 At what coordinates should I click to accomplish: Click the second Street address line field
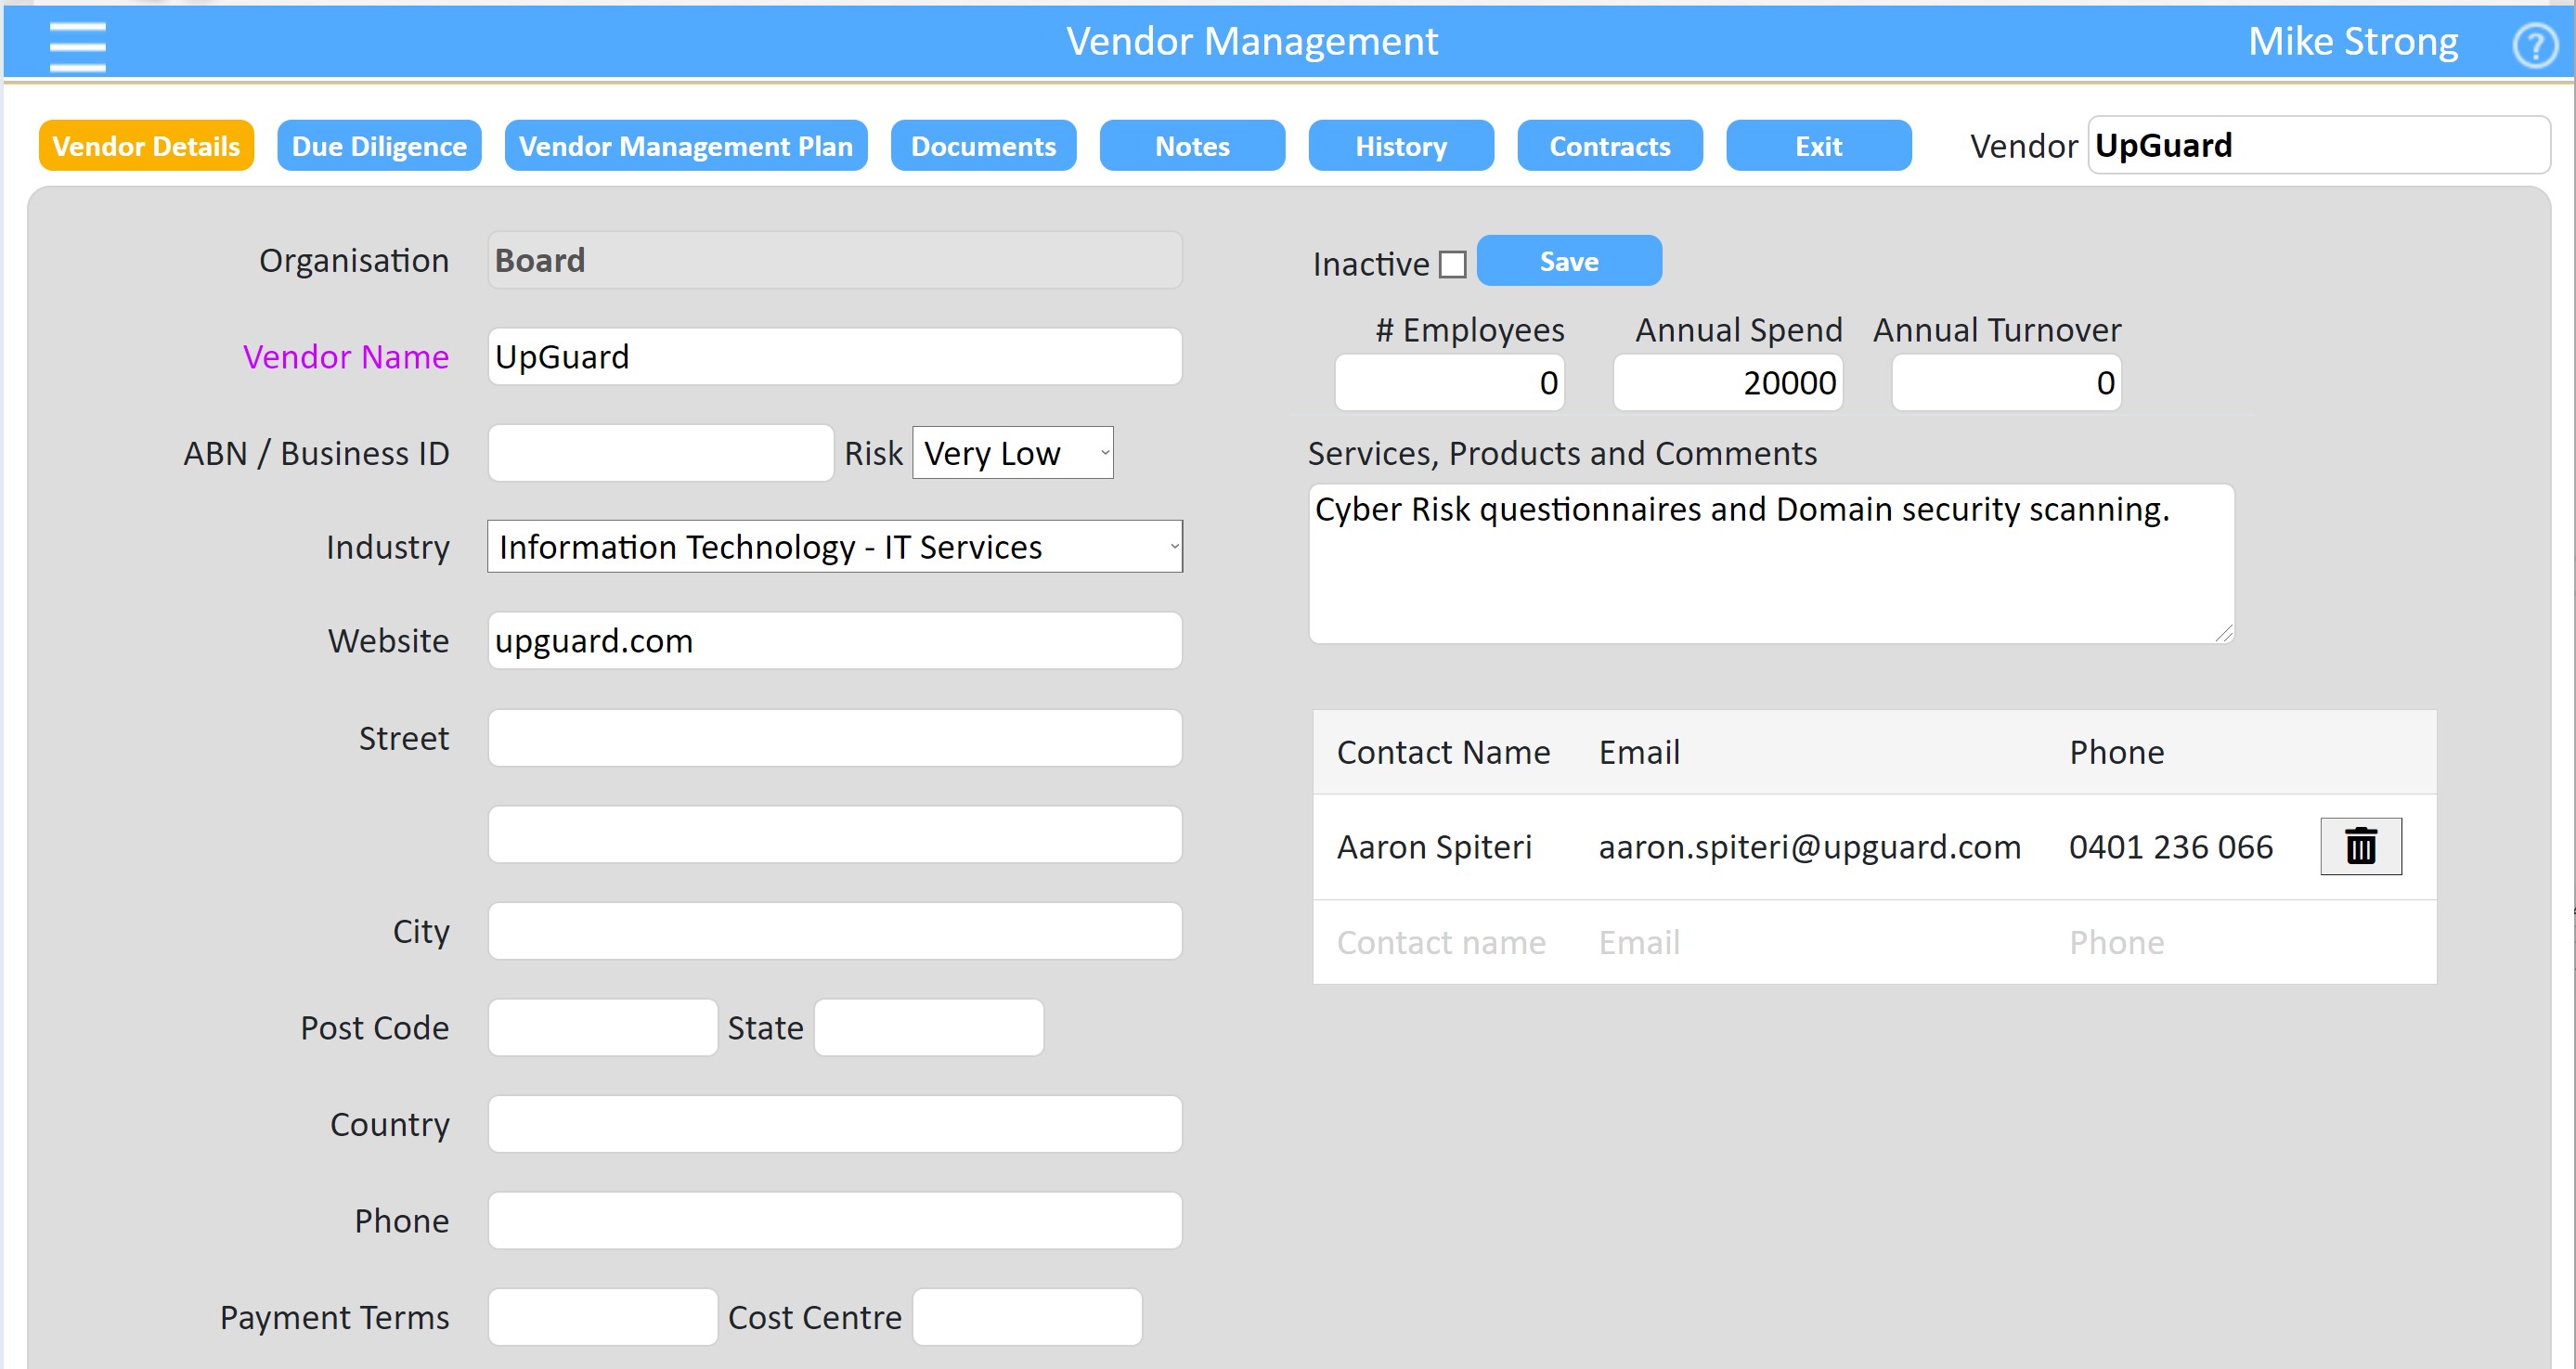point(834,834)
